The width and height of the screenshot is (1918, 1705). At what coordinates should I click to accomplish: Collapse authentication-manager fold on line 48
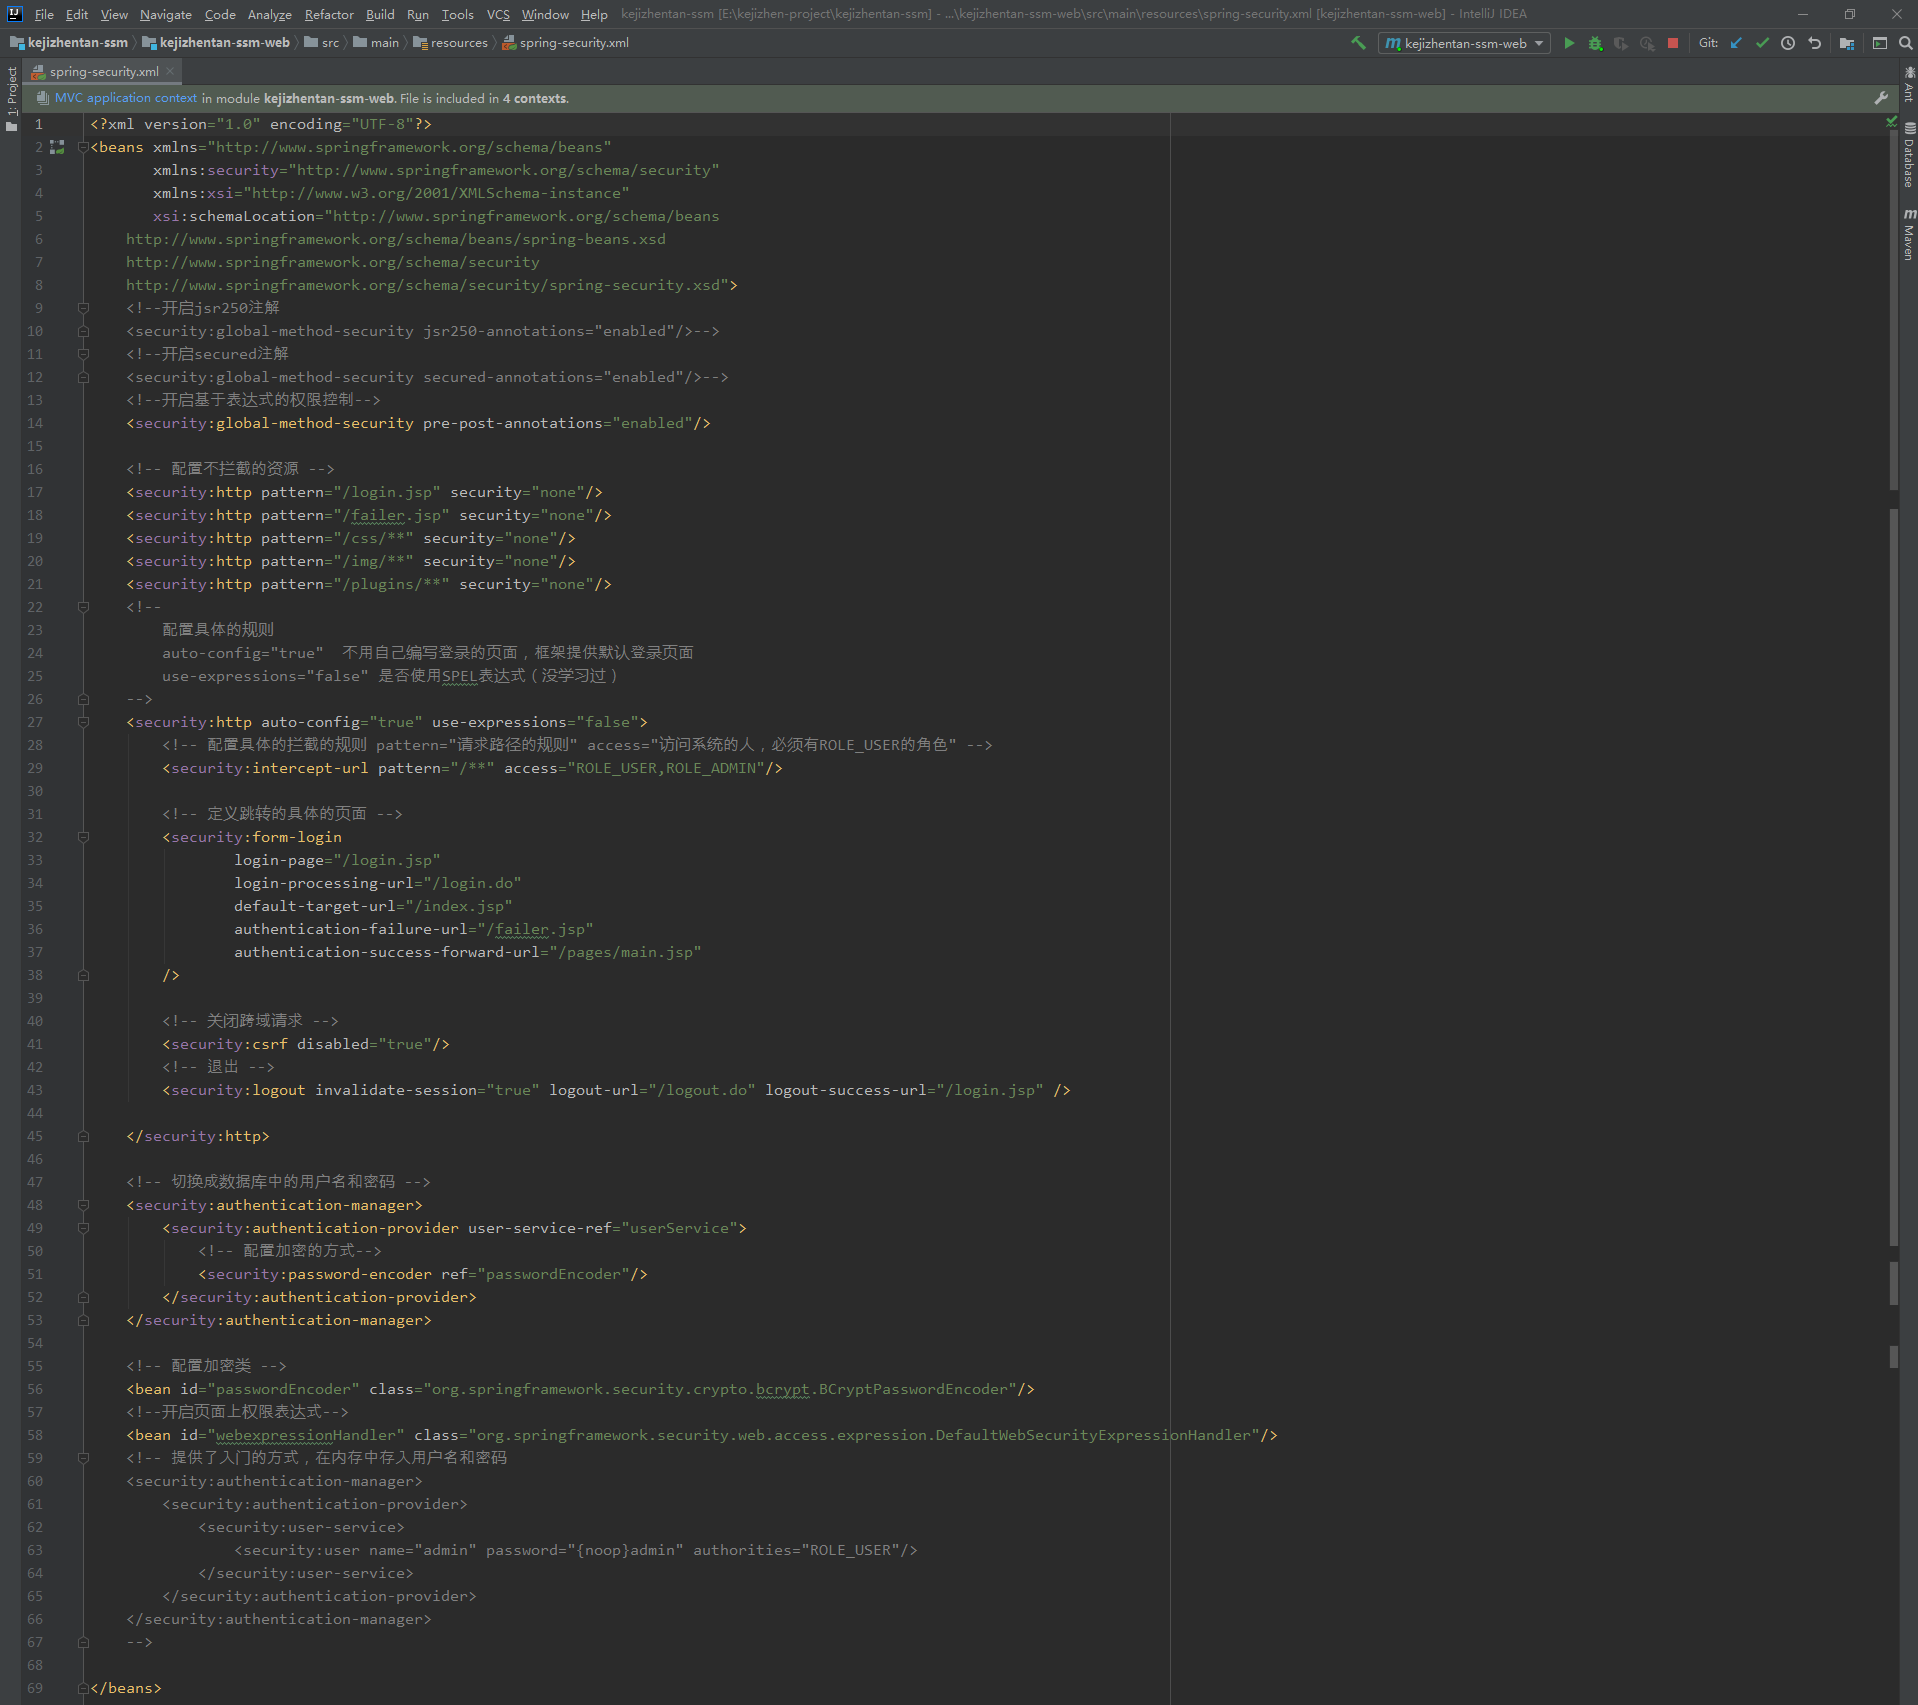(84, 1205)
